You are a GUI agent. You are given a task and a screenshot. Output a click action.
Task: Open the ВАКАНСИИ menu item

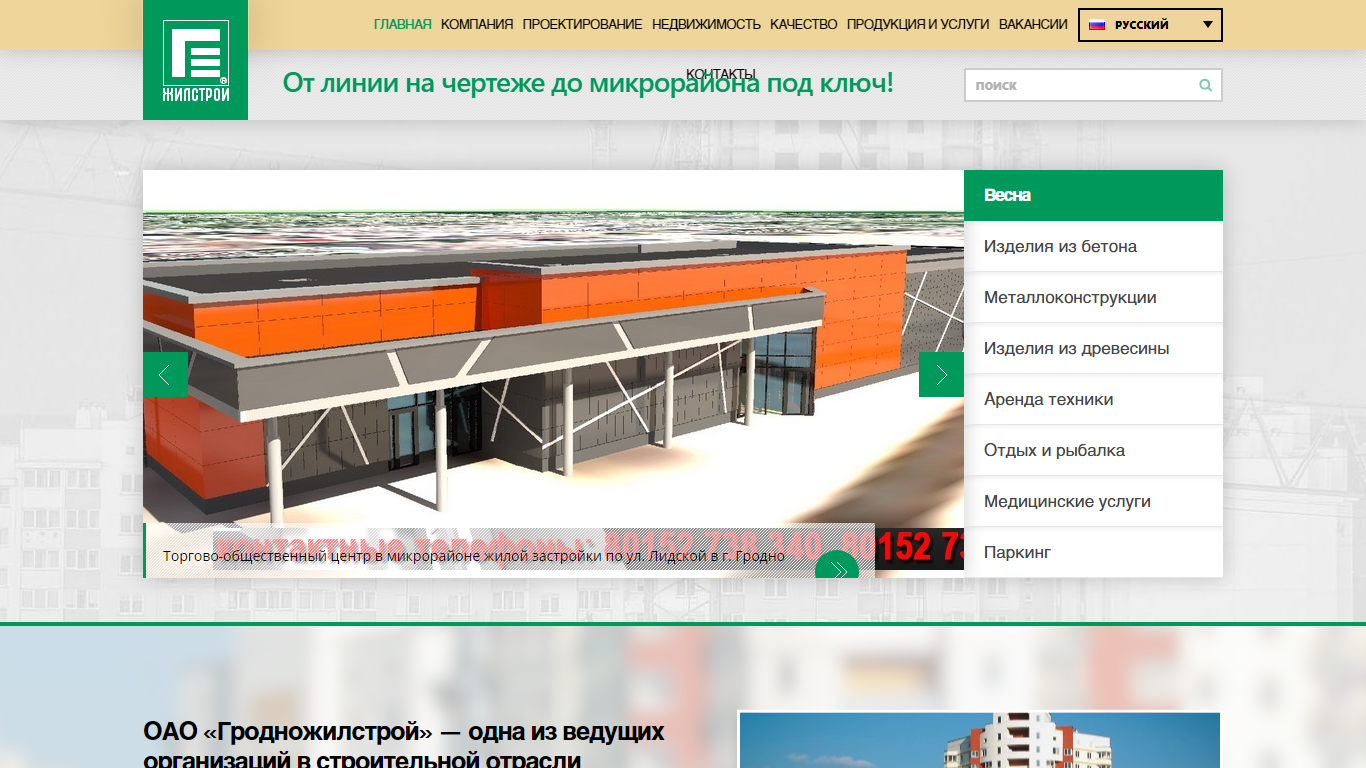(x=1033, y=24)
